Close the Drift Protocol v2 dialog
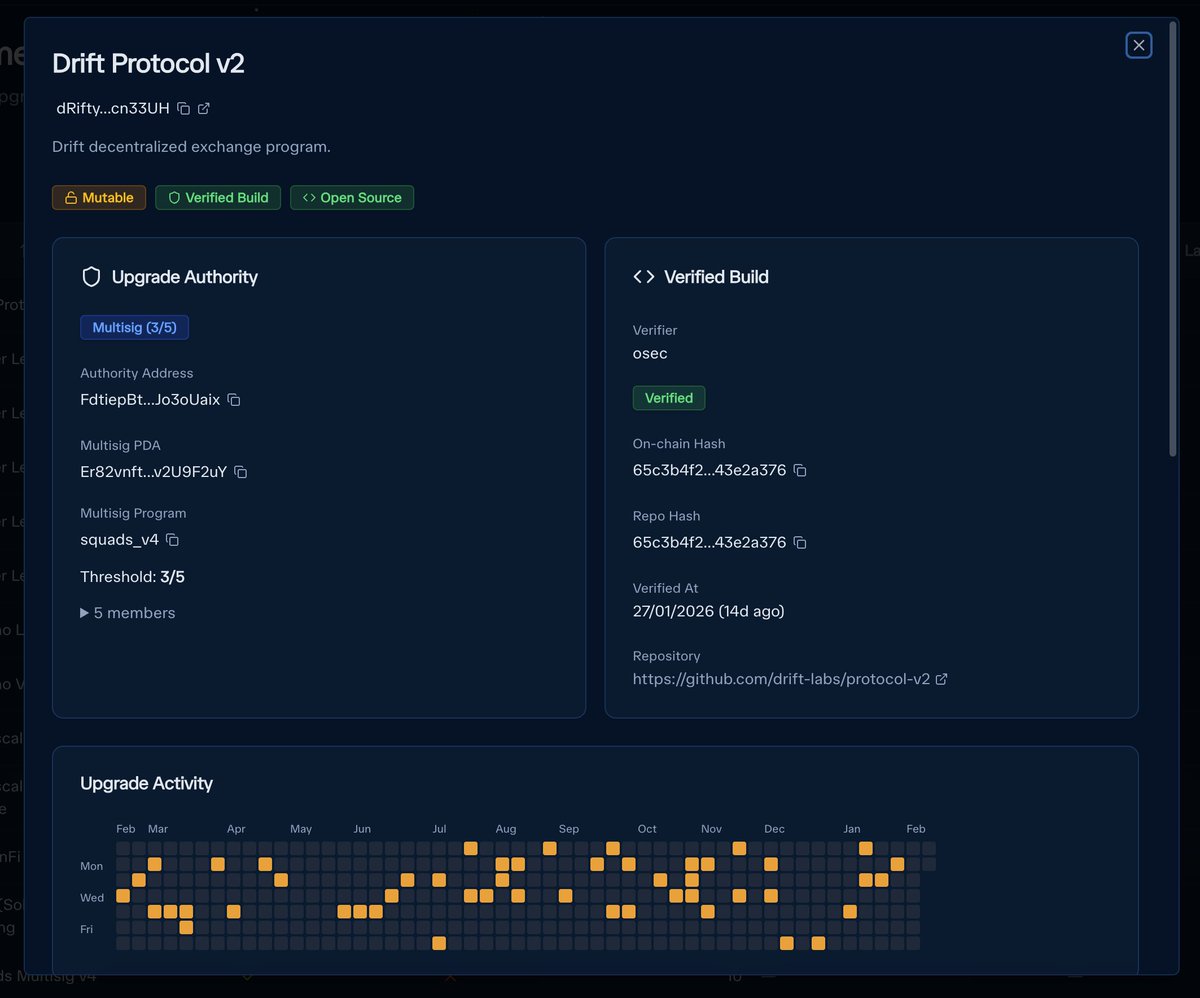The height and width of the screenshot is (998, 1200). tap(1139, 45)
